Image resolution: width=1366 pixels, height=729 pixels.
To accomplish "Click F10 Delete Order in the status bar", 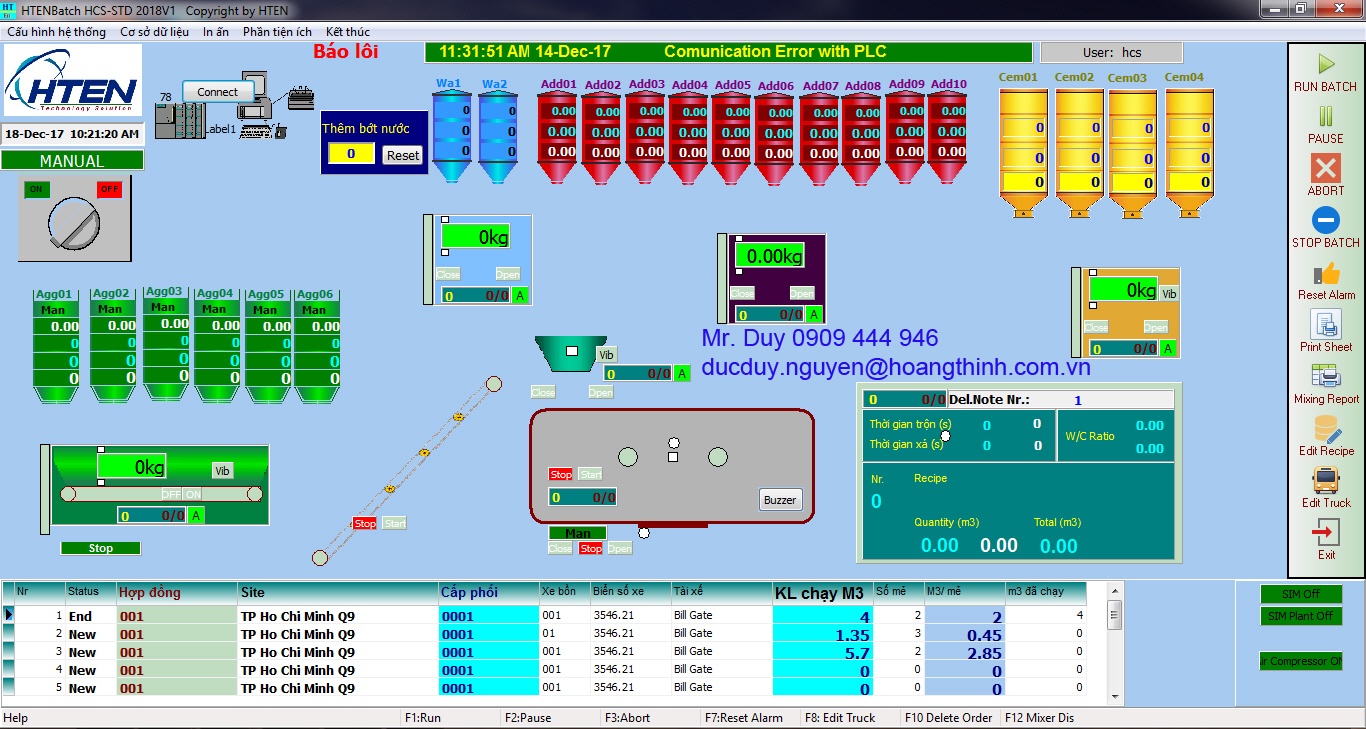I will coord(948,718).
